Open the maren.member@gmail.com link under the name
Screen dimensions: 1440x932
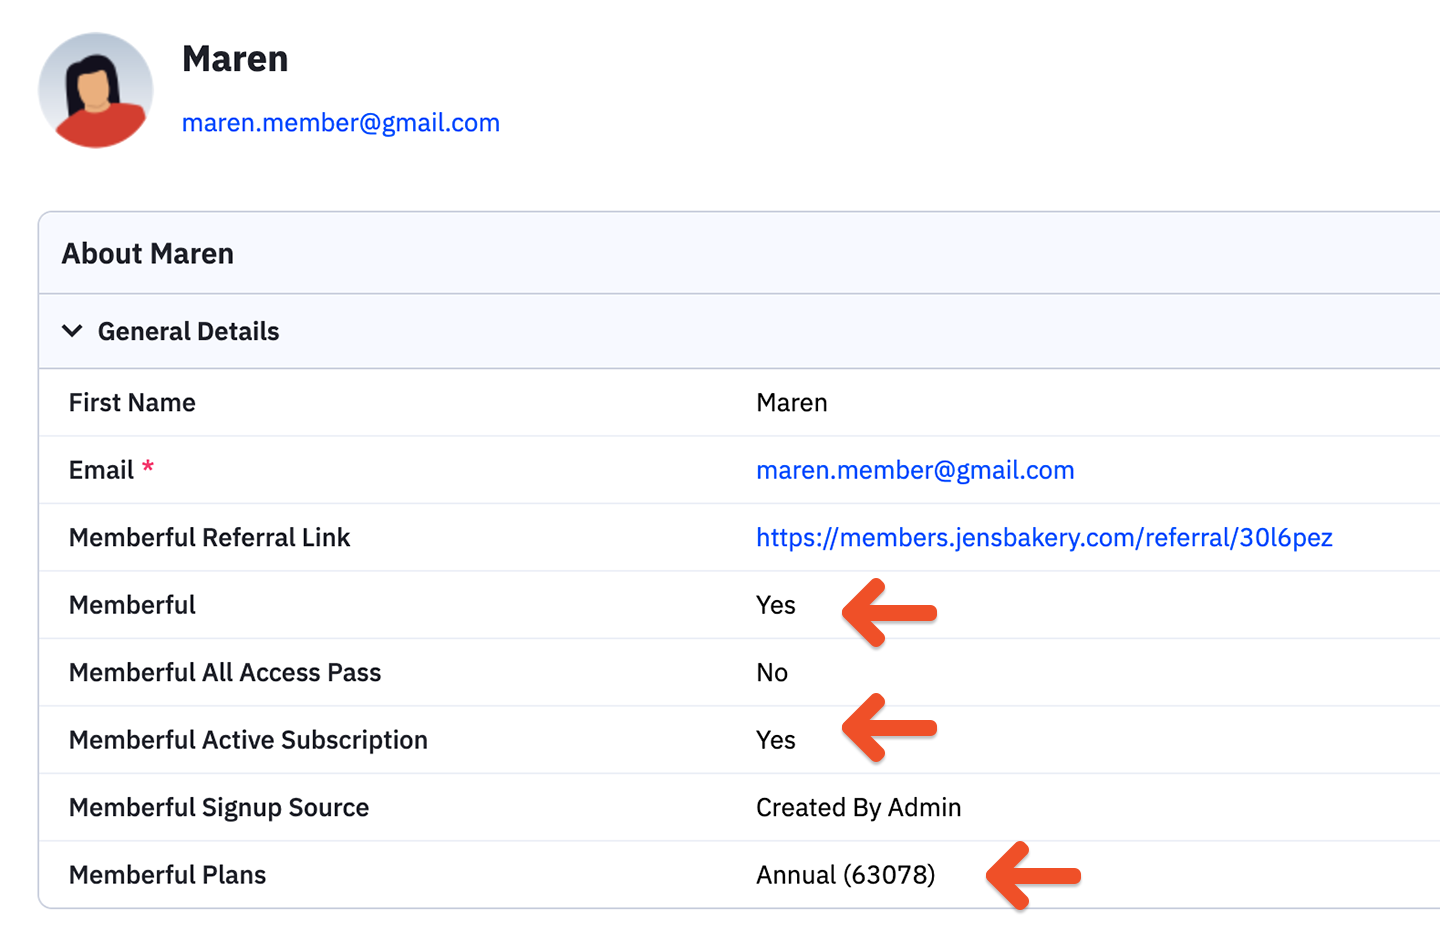(x=341, y=122)
